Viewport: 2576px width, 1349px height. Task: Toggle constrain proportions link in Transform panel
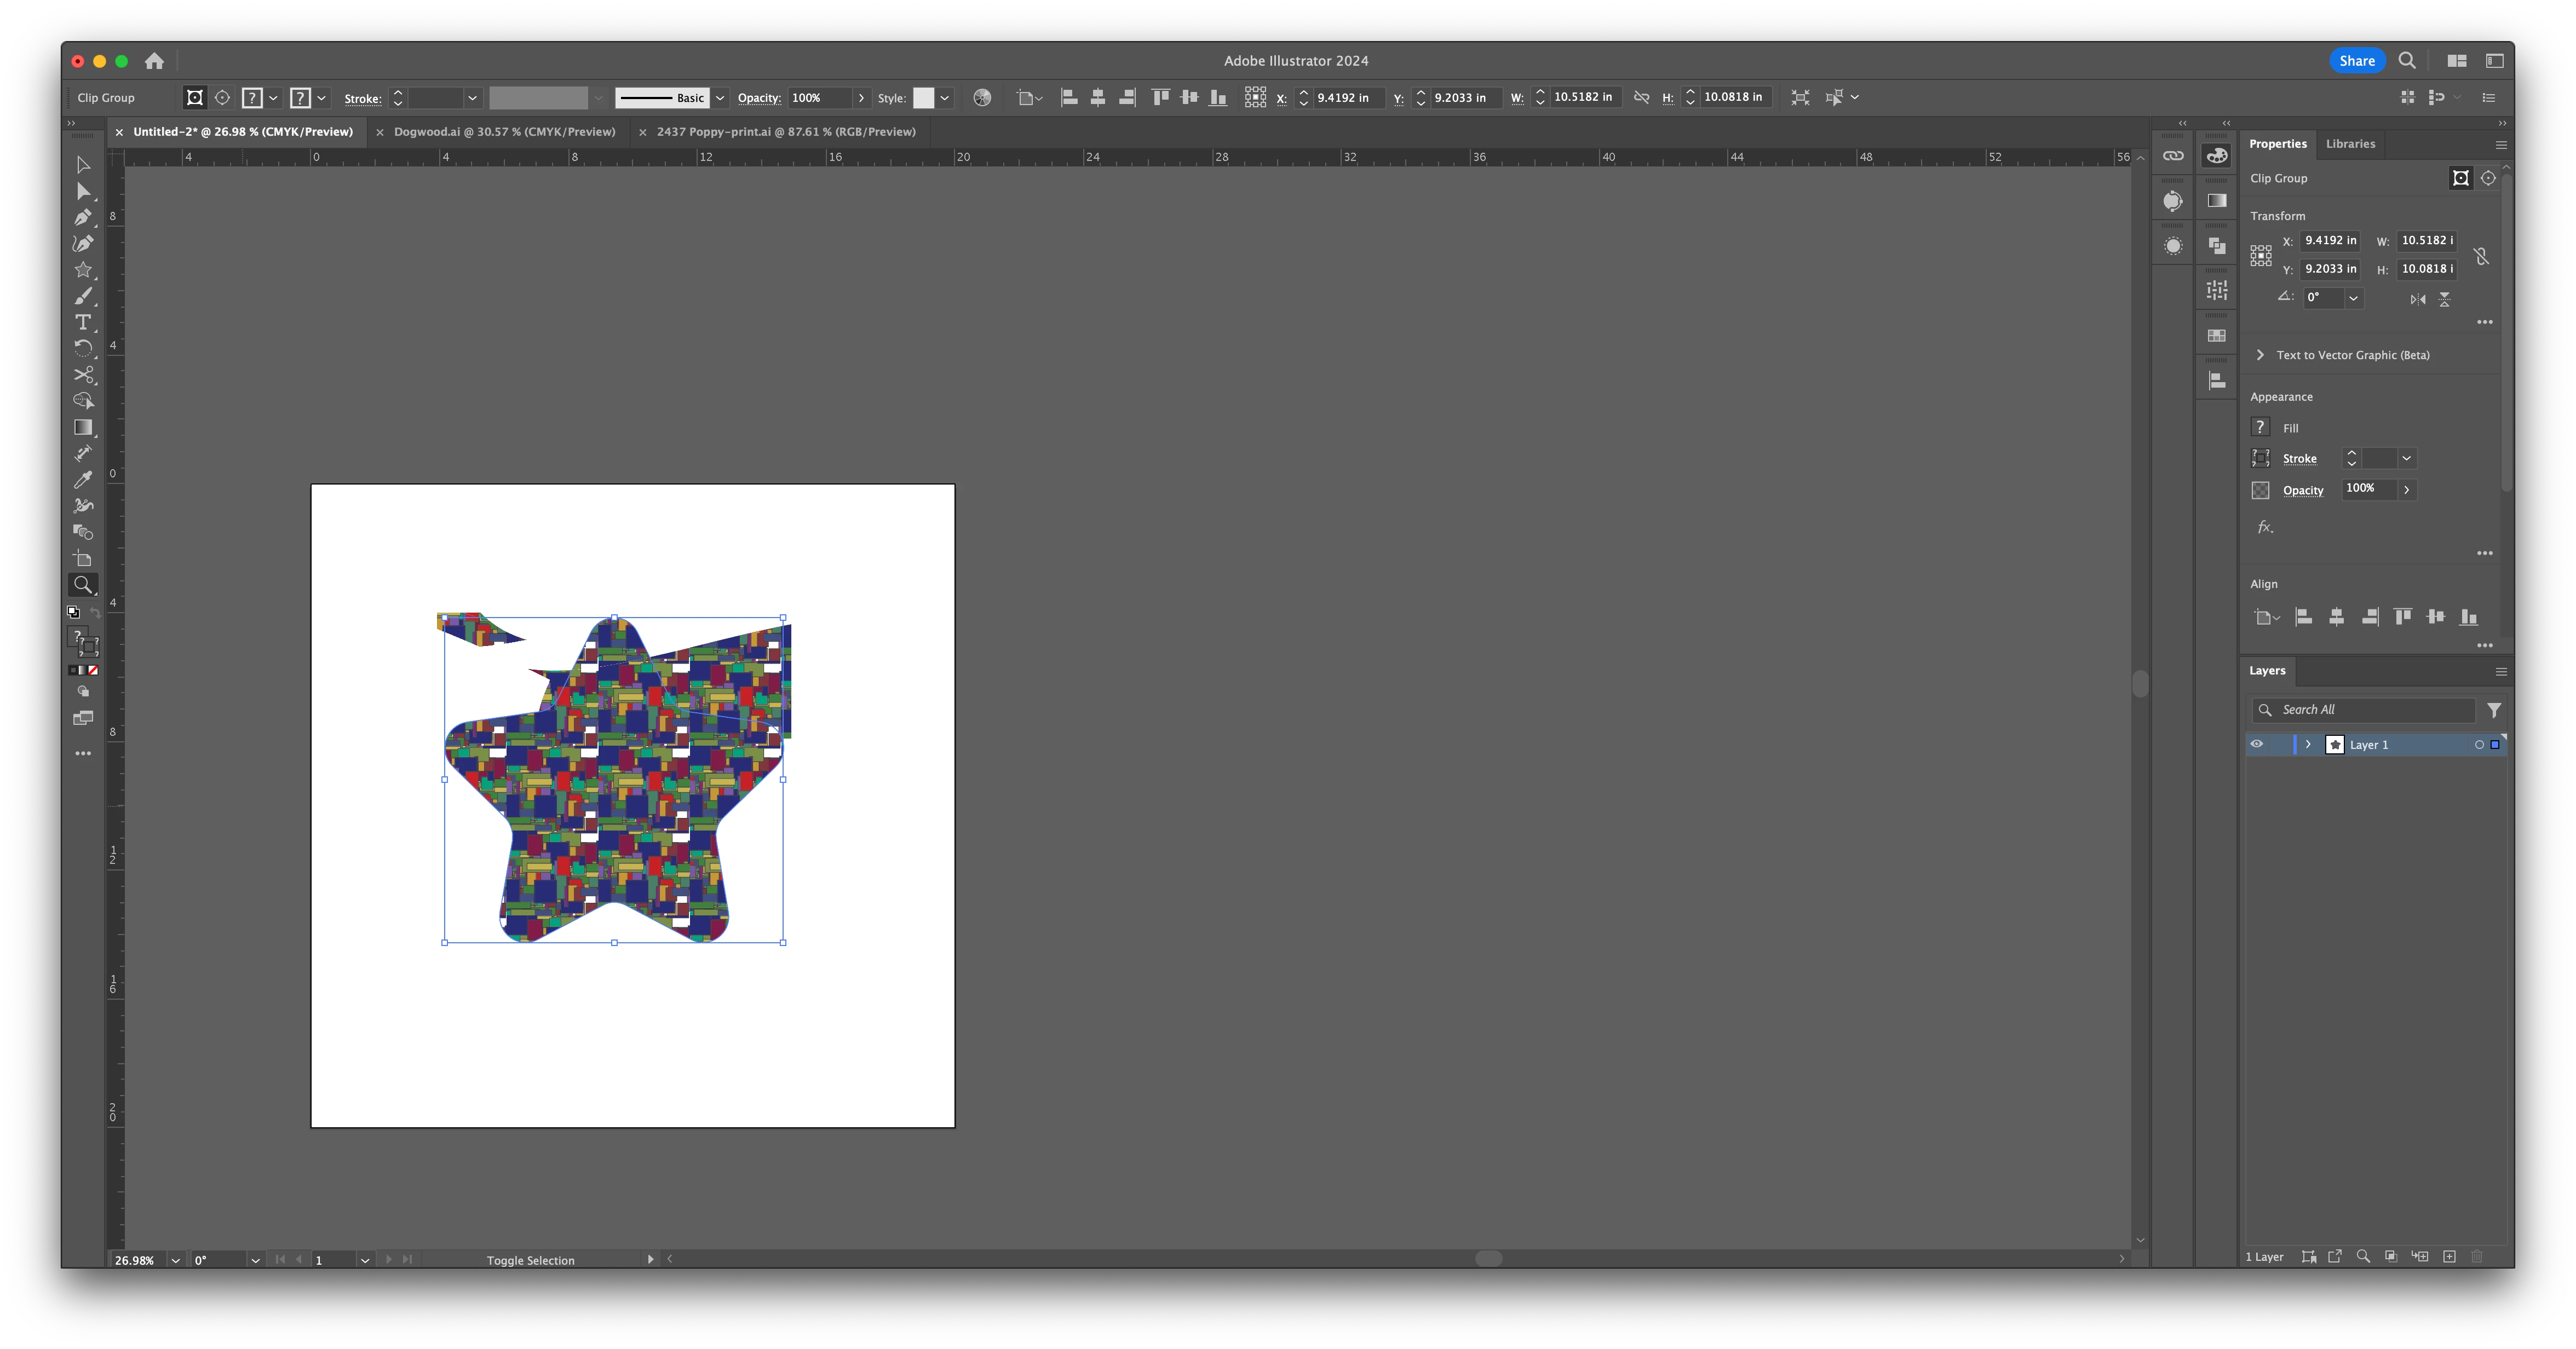coord(2481,255)
